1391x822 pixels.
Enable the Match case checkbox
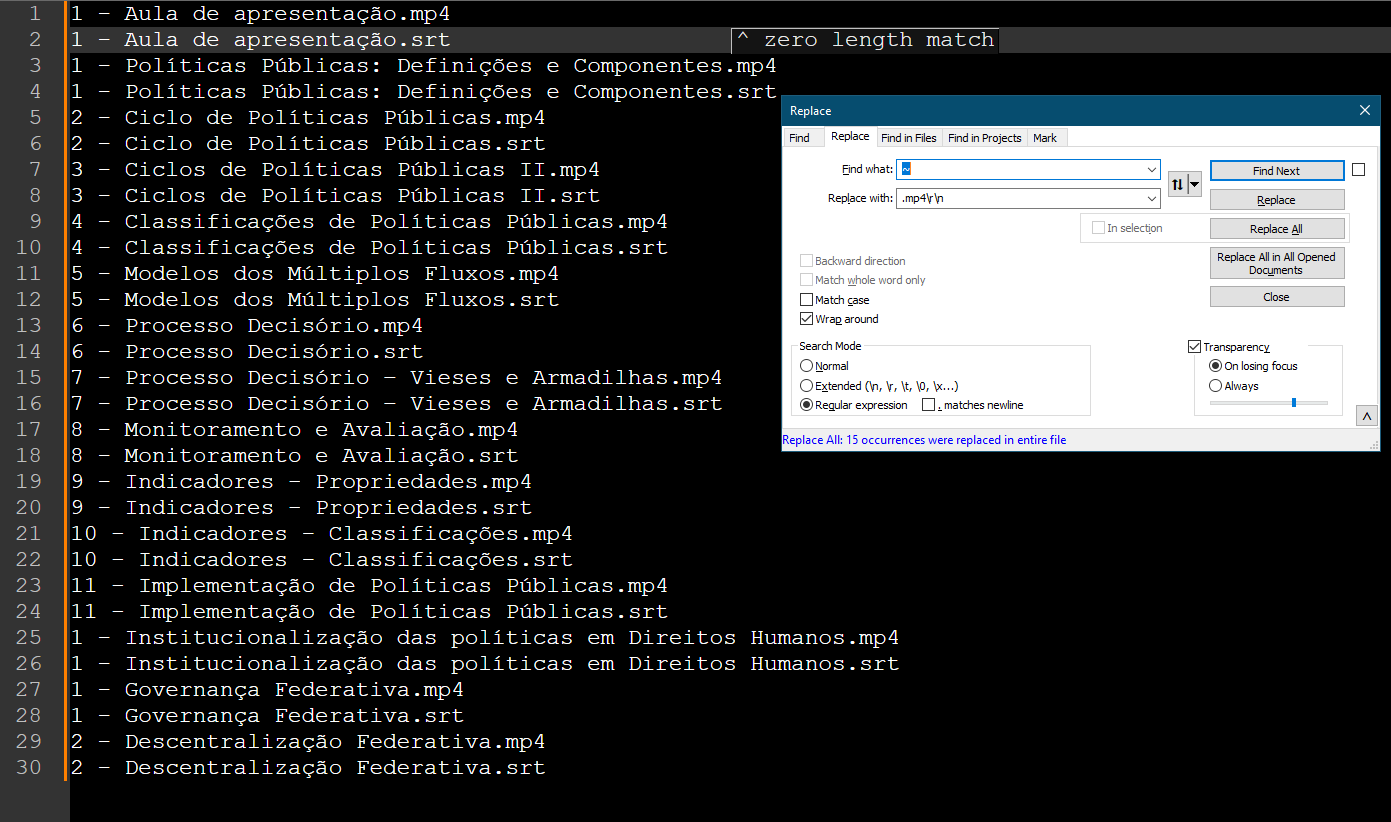click(807, 300)
